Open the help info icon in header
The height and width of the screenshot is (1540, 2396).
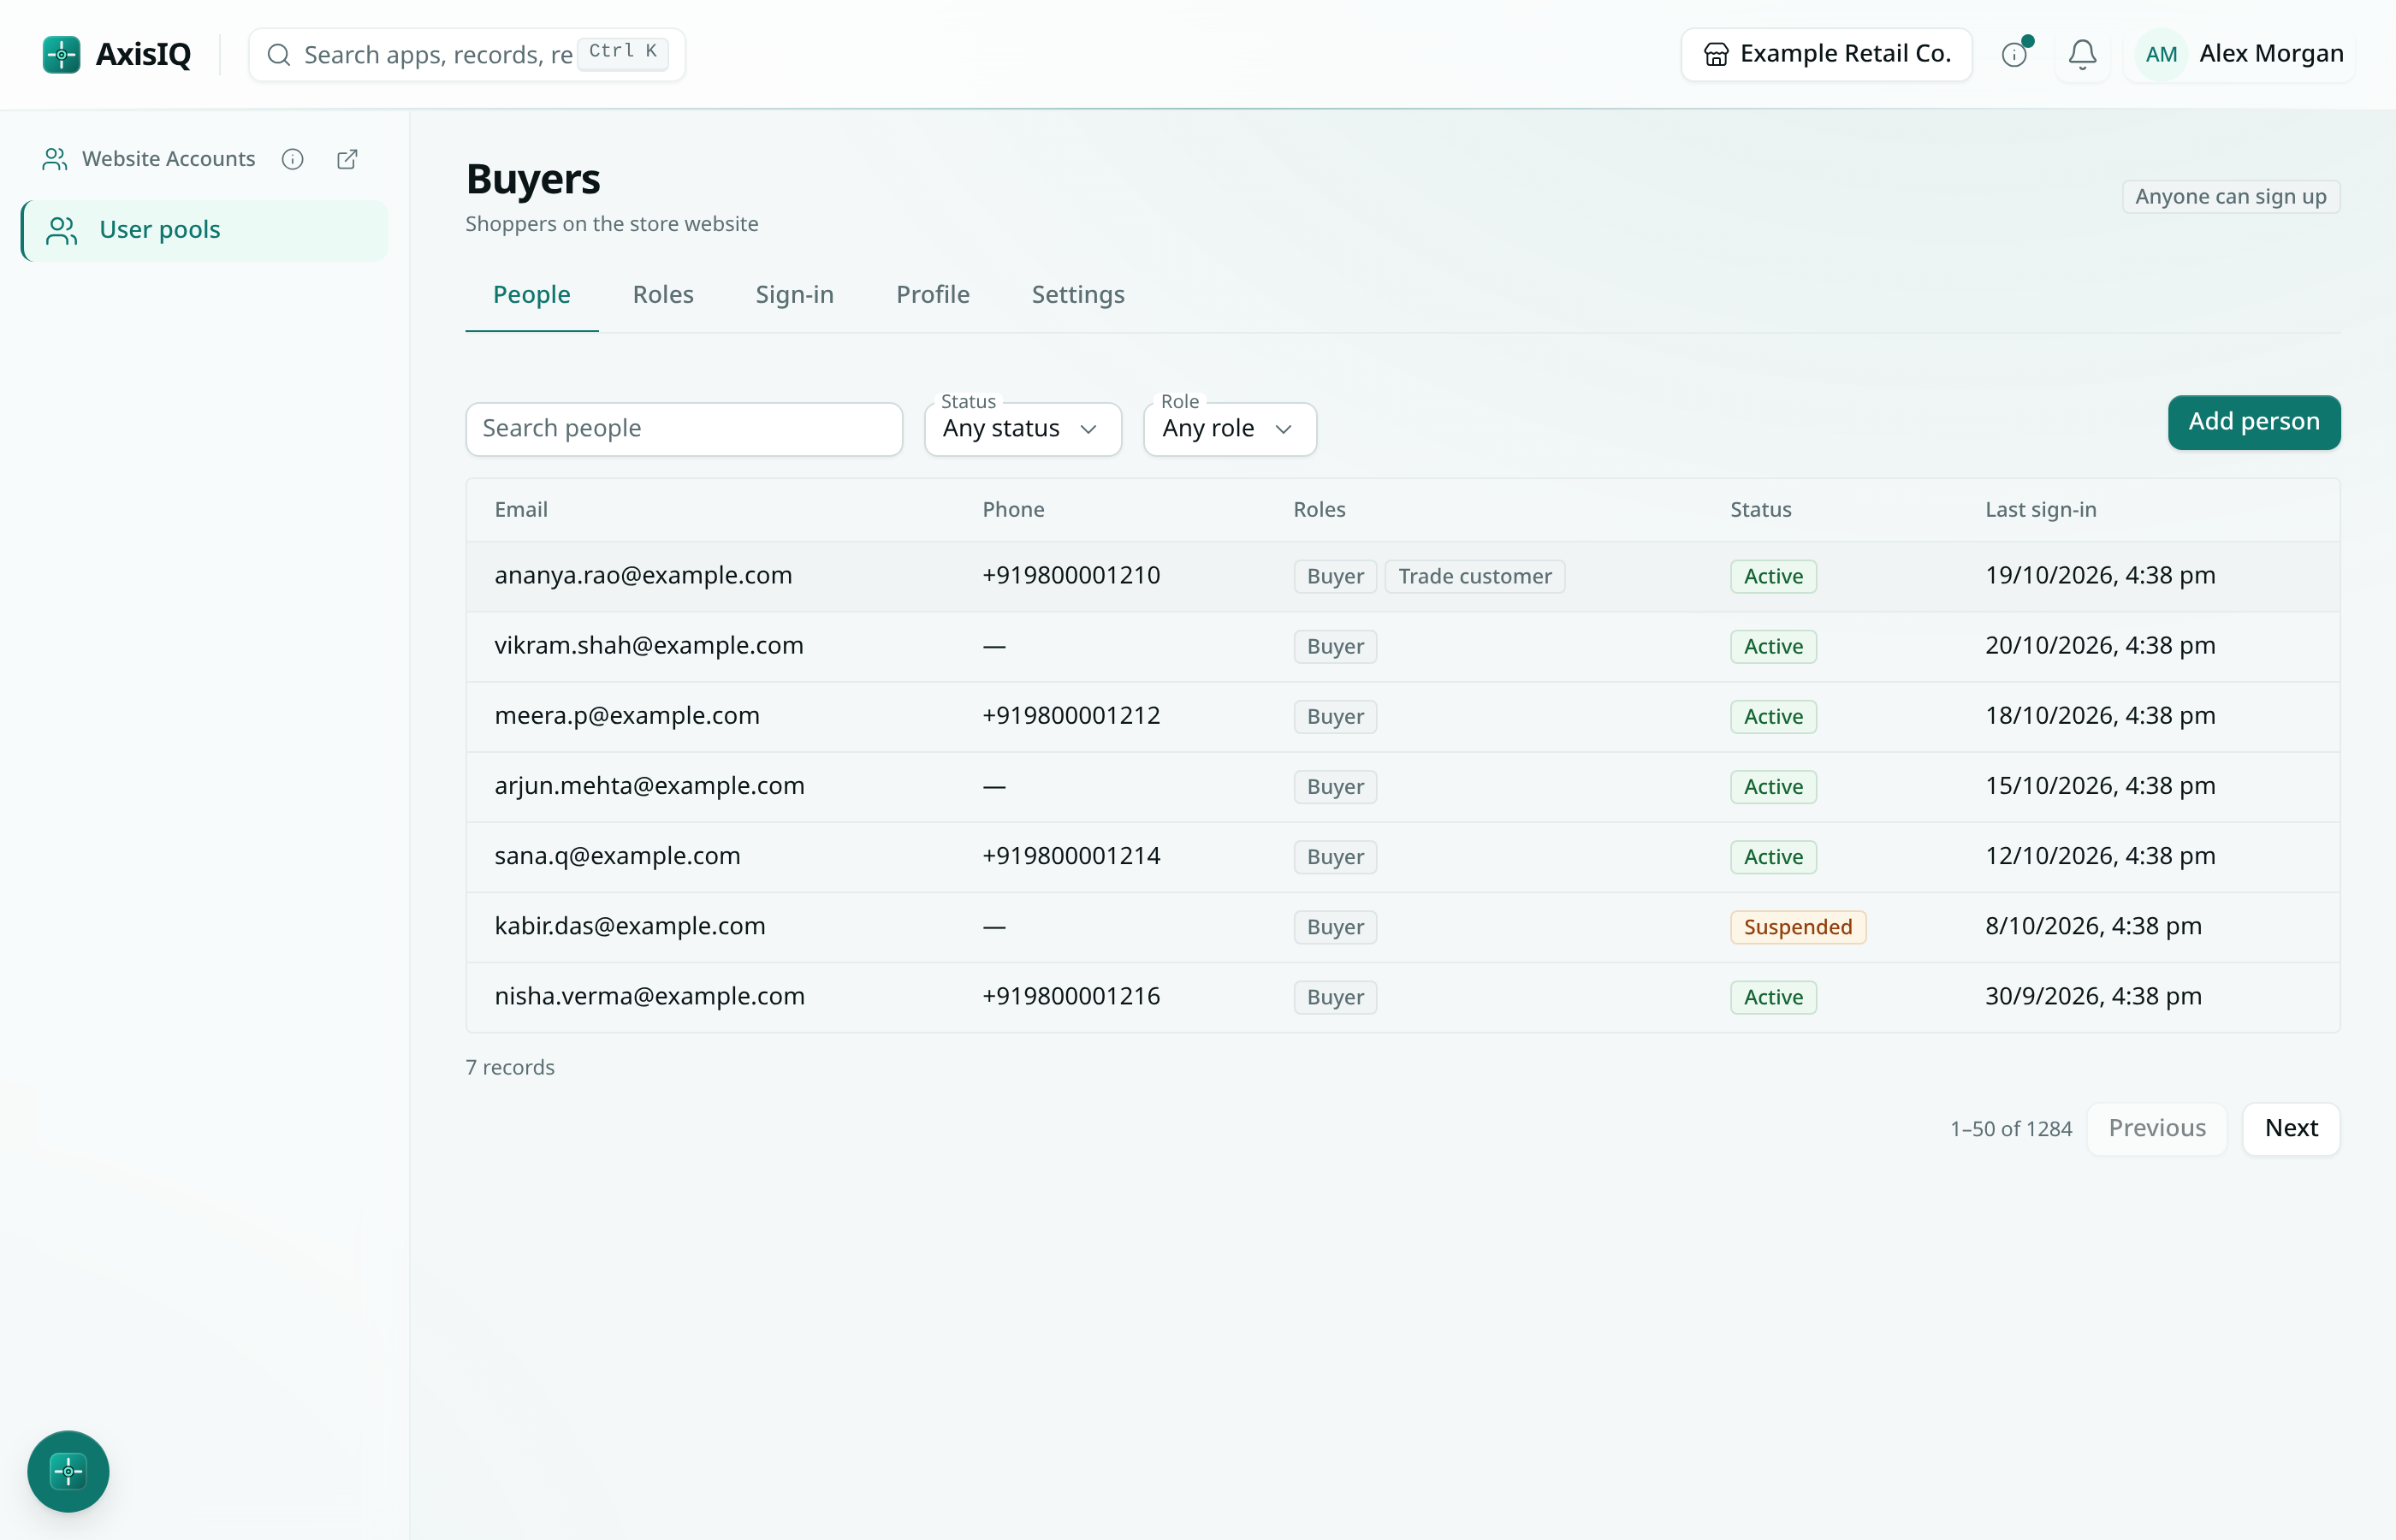pos(2014,54)
